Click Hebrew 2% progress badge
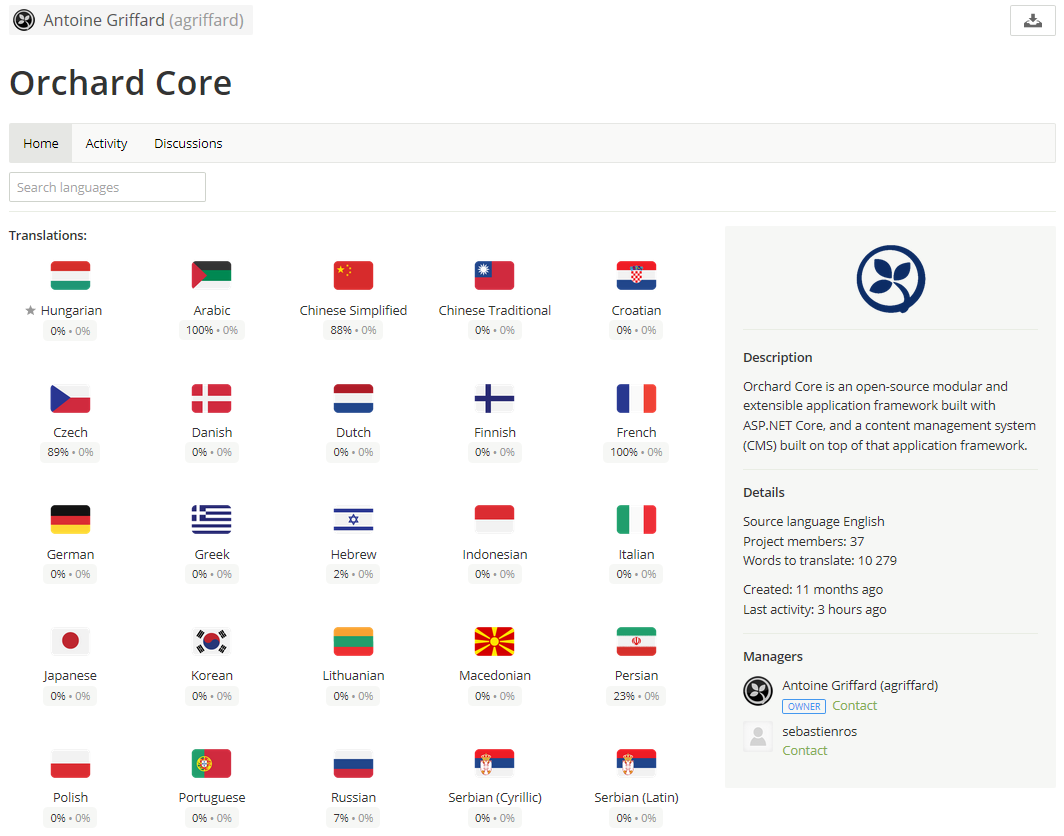1064x836 pixels. [354, 575]
